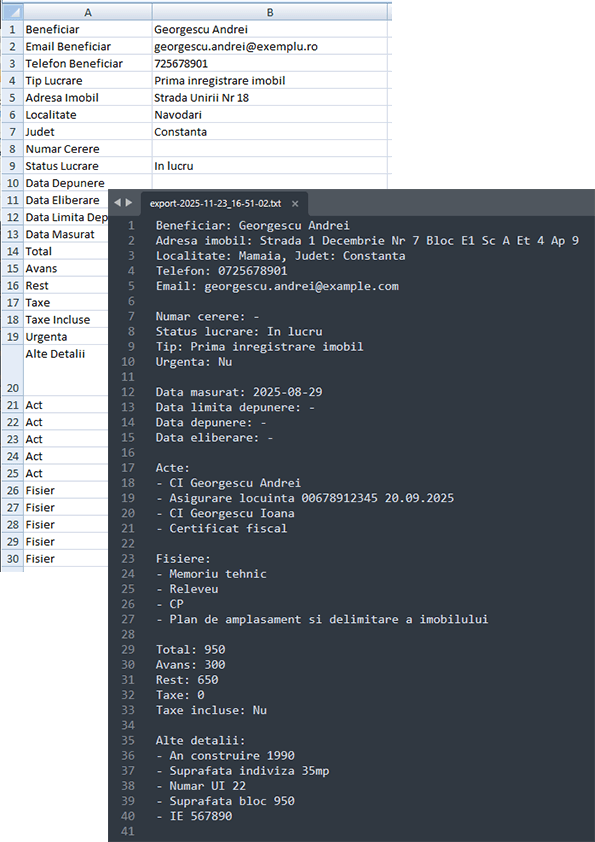
Task: Select 'Data Masurat' label cell
Action: click(66, 234)
